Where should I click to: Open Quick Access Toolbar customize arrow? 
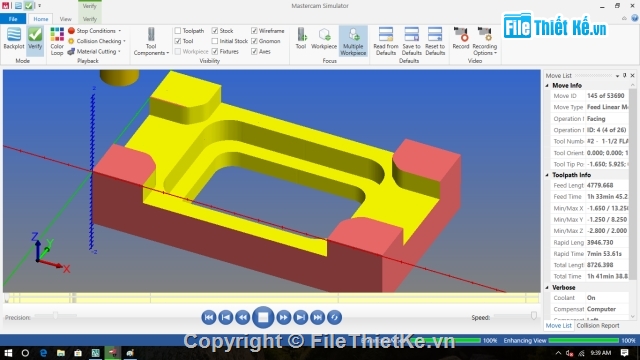[x=40, y=6]
